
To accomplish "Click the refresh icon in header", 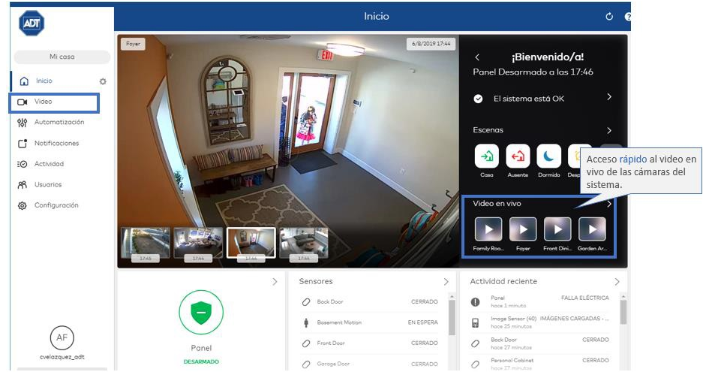I will click(609, 17).
